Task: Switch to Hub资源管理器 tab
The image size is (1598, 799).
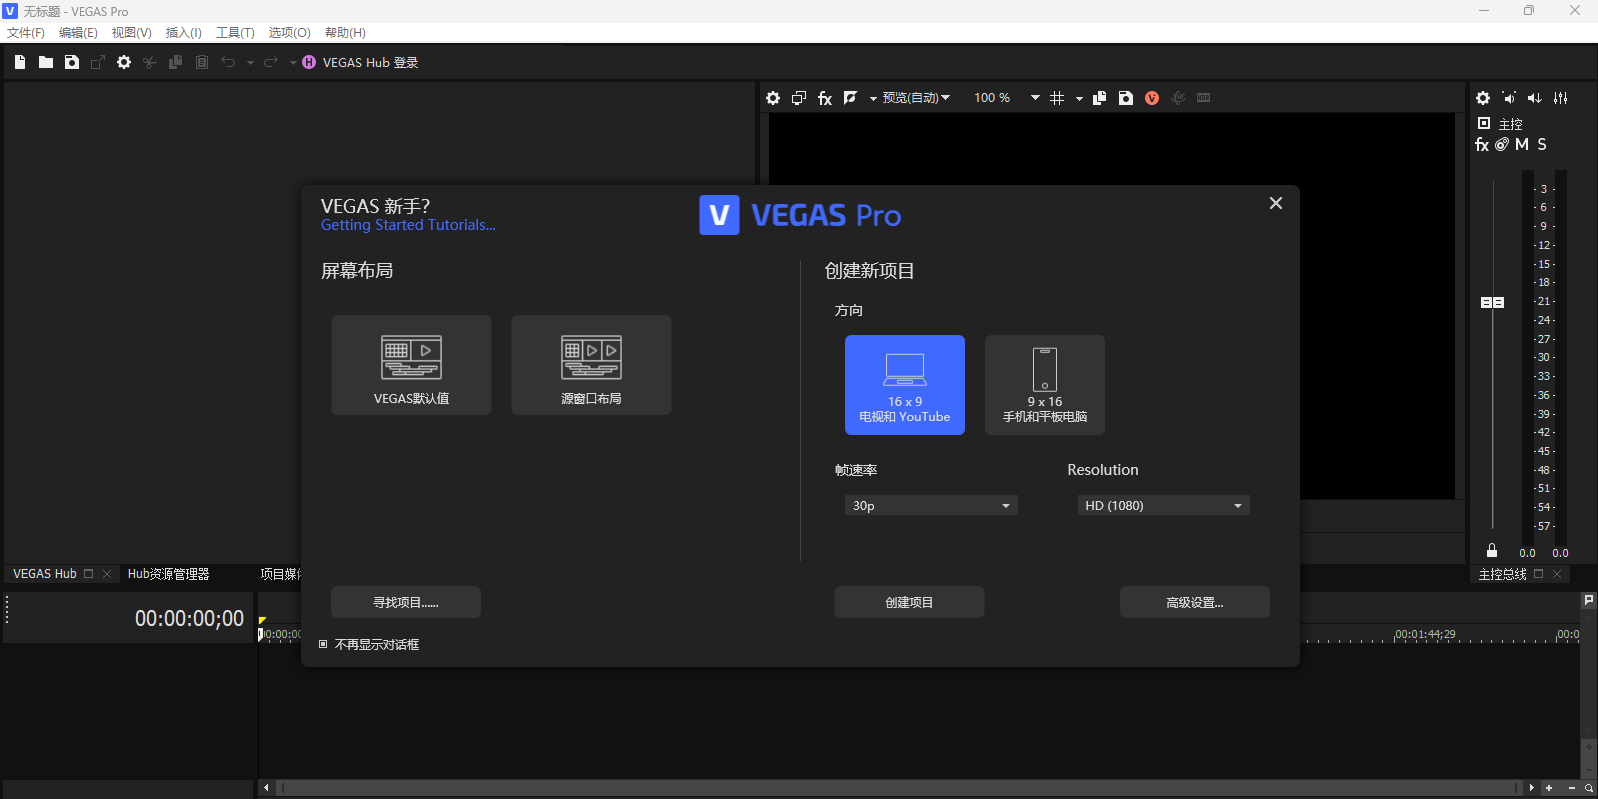Action: 168,574
